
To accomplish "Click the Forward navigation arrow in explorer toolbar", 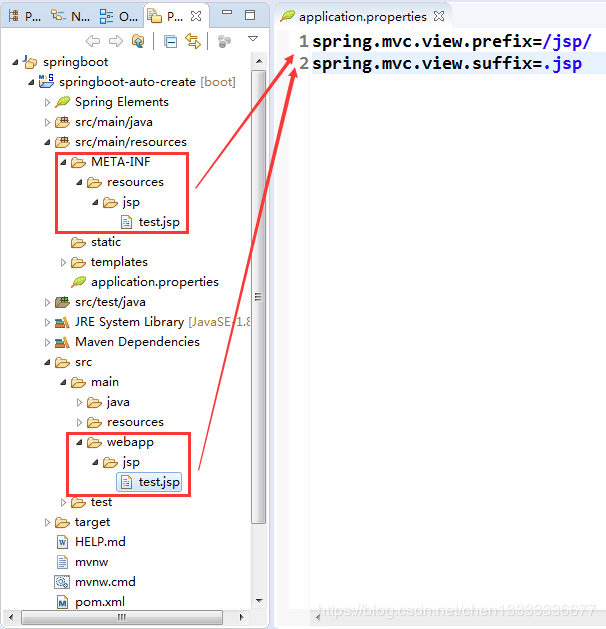I will point(115,41).
